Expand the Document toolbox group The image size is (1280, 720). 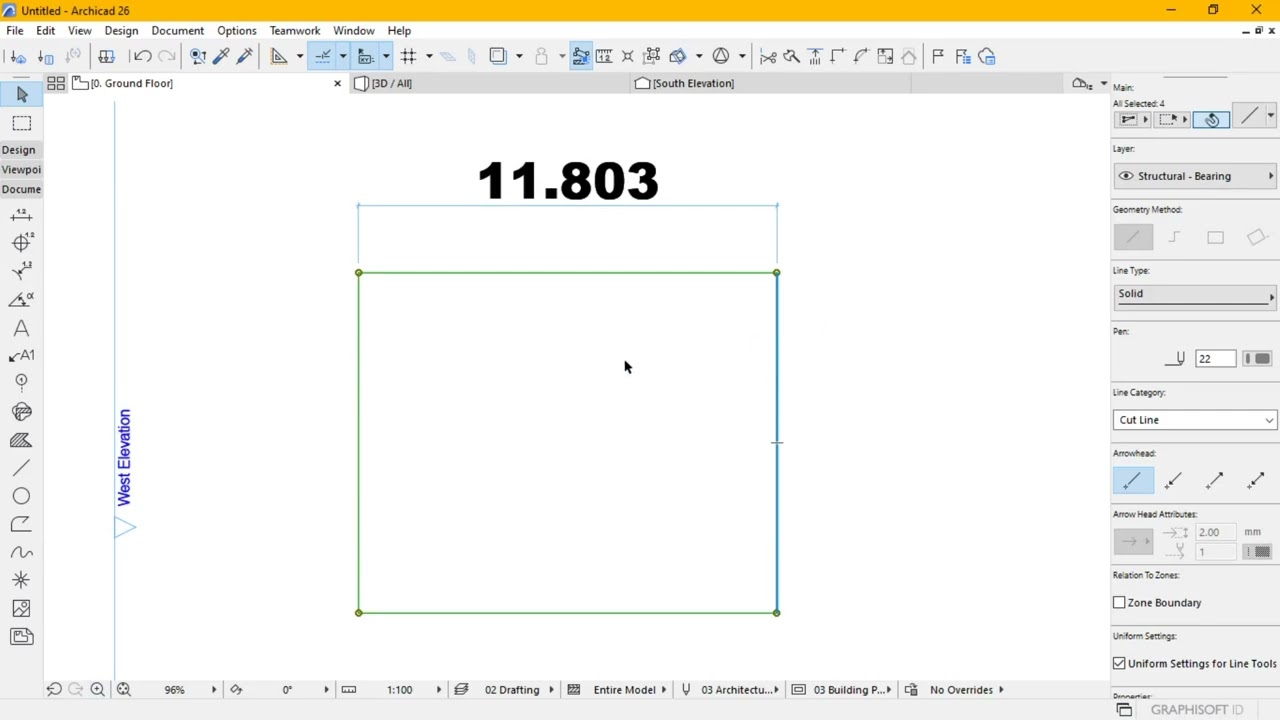pyautogui.click(x=20, y=189)
